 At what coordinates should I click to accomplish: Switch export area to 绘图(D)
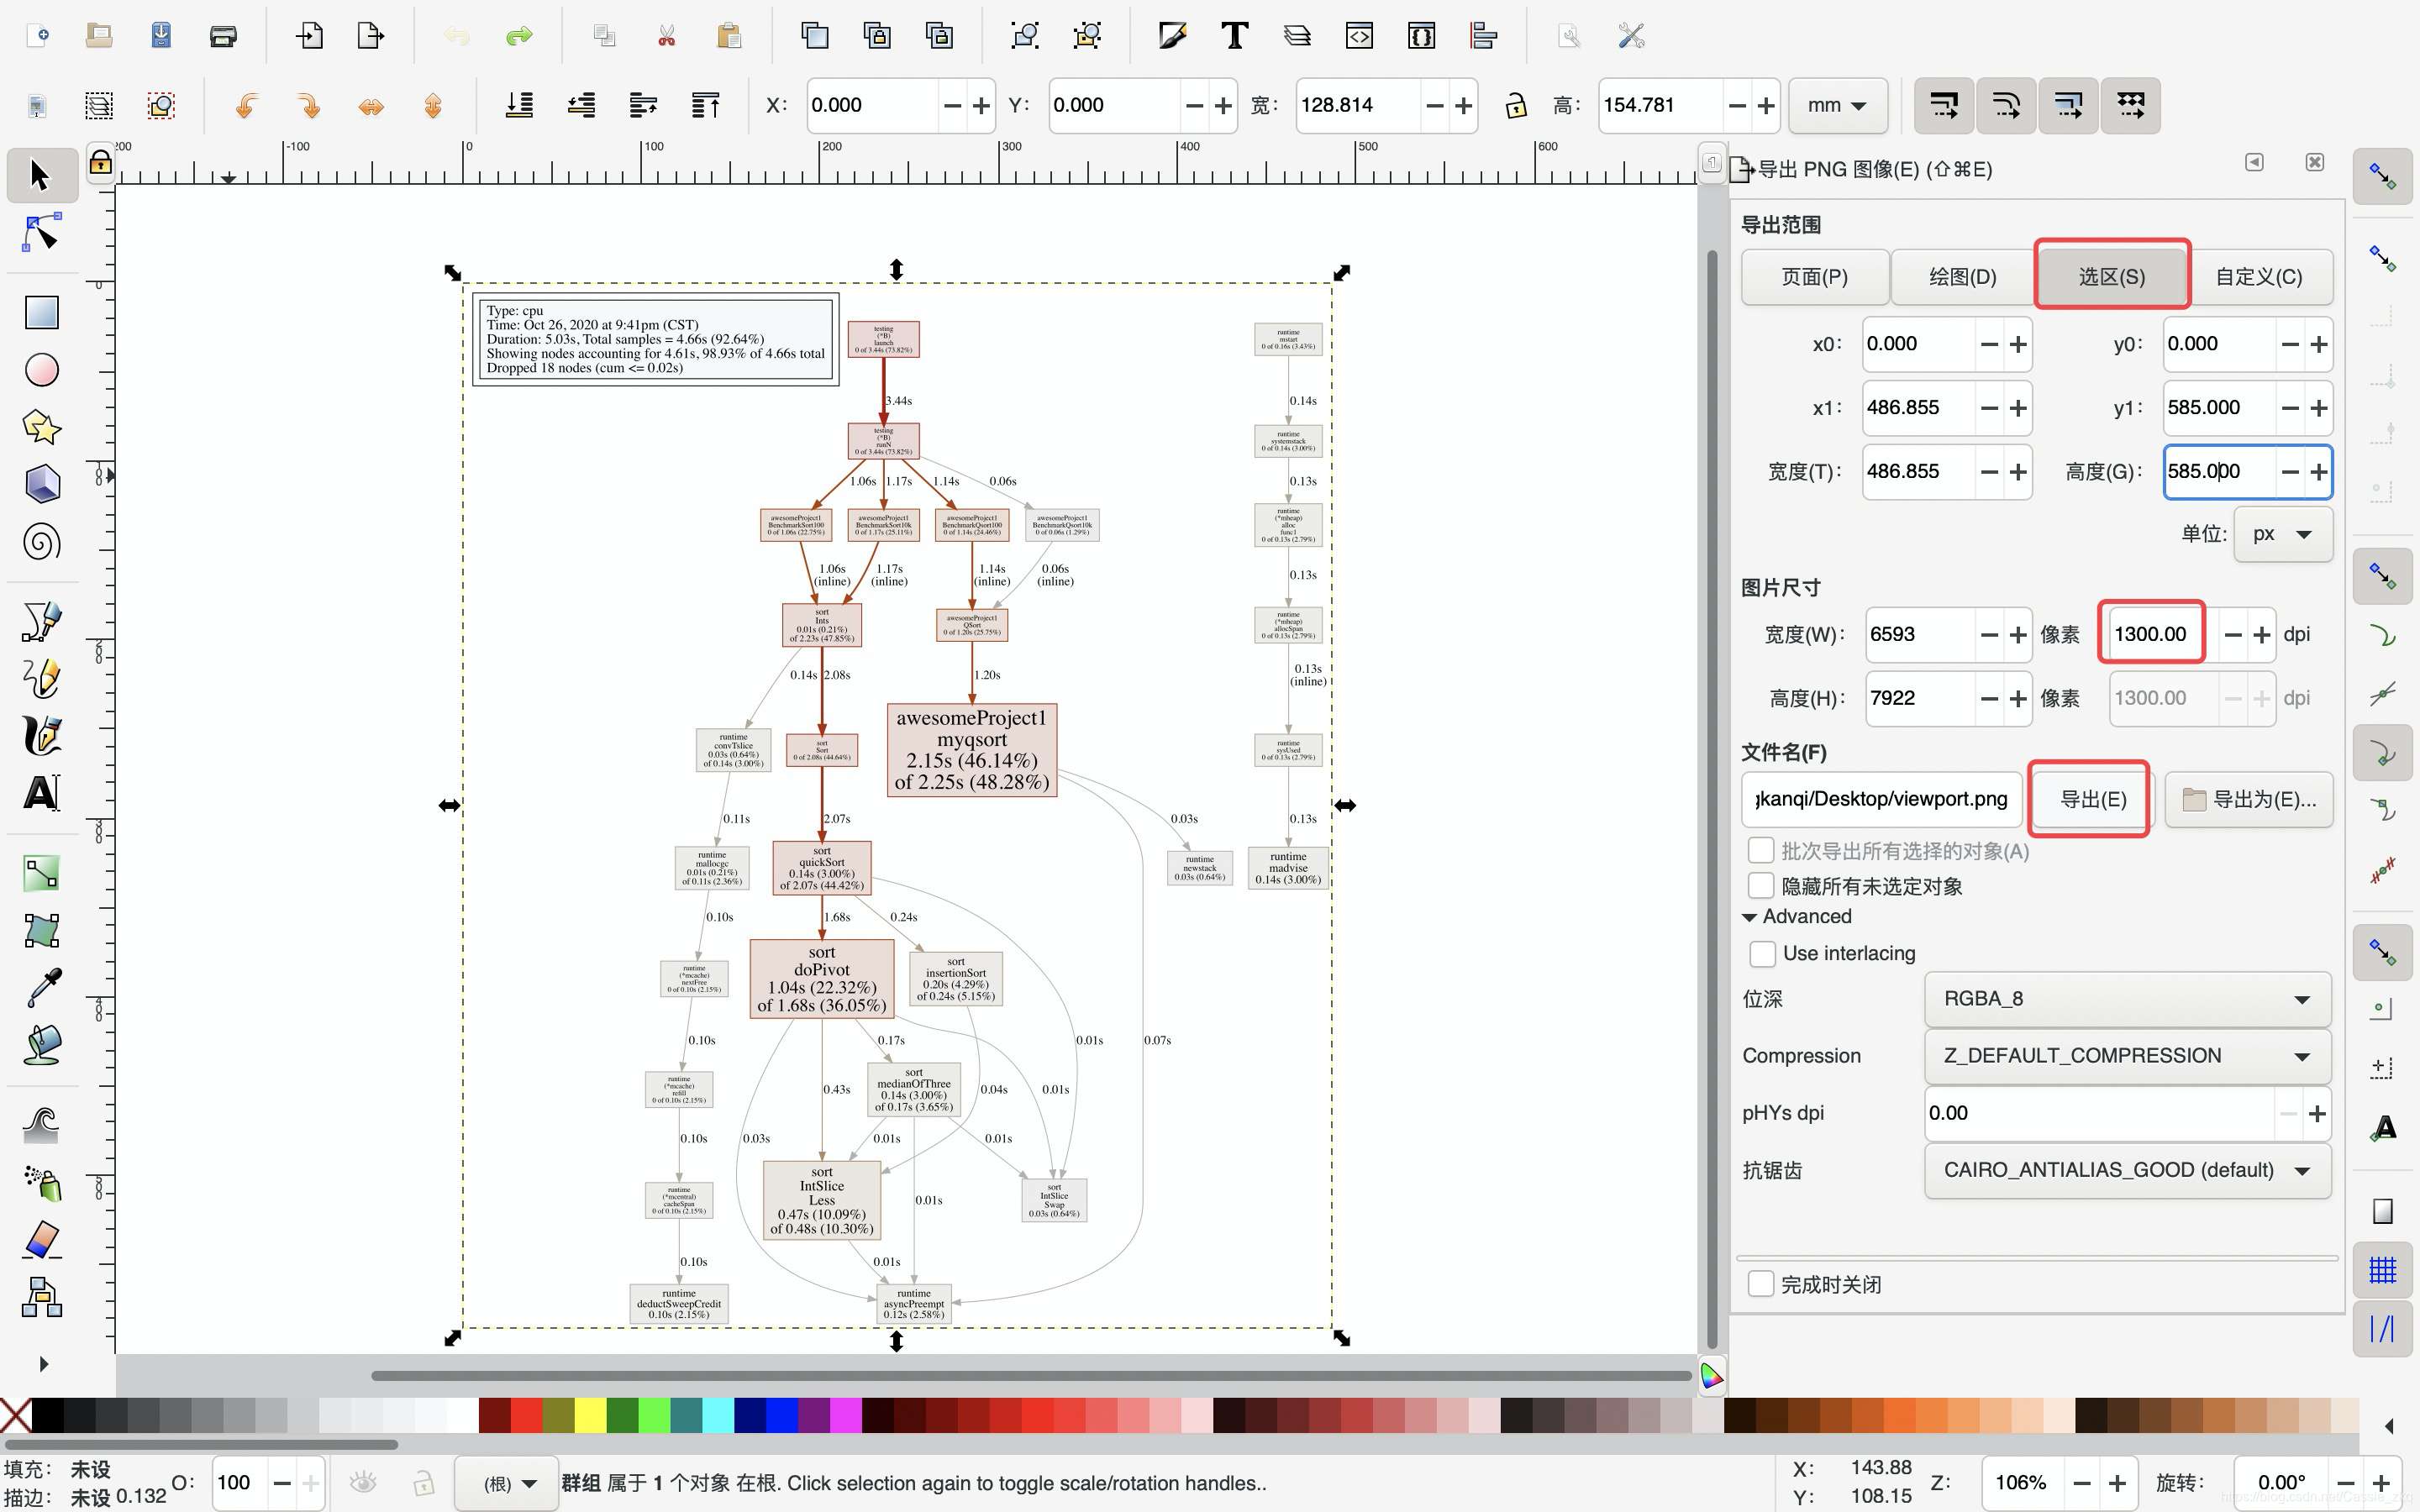click(1962, 277)
